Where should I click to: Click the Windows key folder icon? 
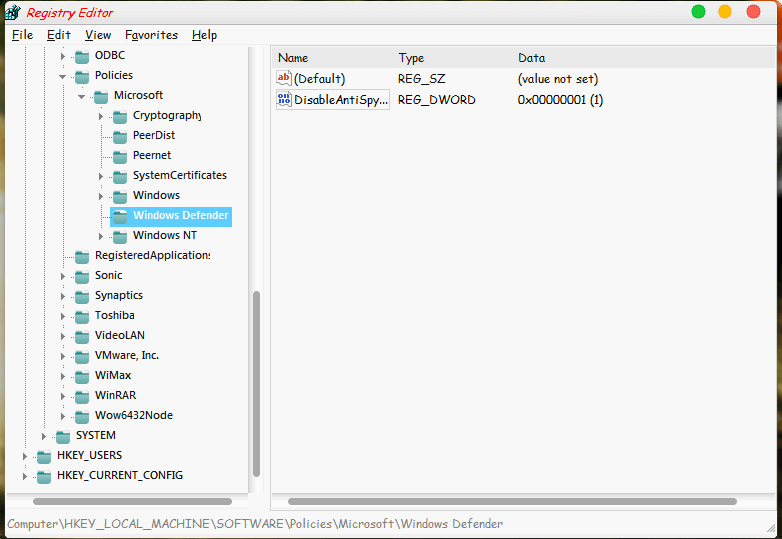pos(120,196)
